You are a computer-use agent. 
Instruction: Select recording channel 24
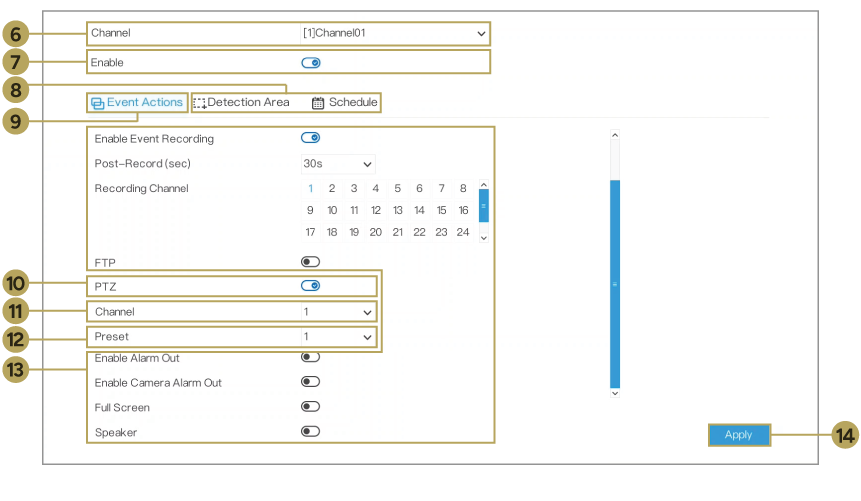pos(463,232)
